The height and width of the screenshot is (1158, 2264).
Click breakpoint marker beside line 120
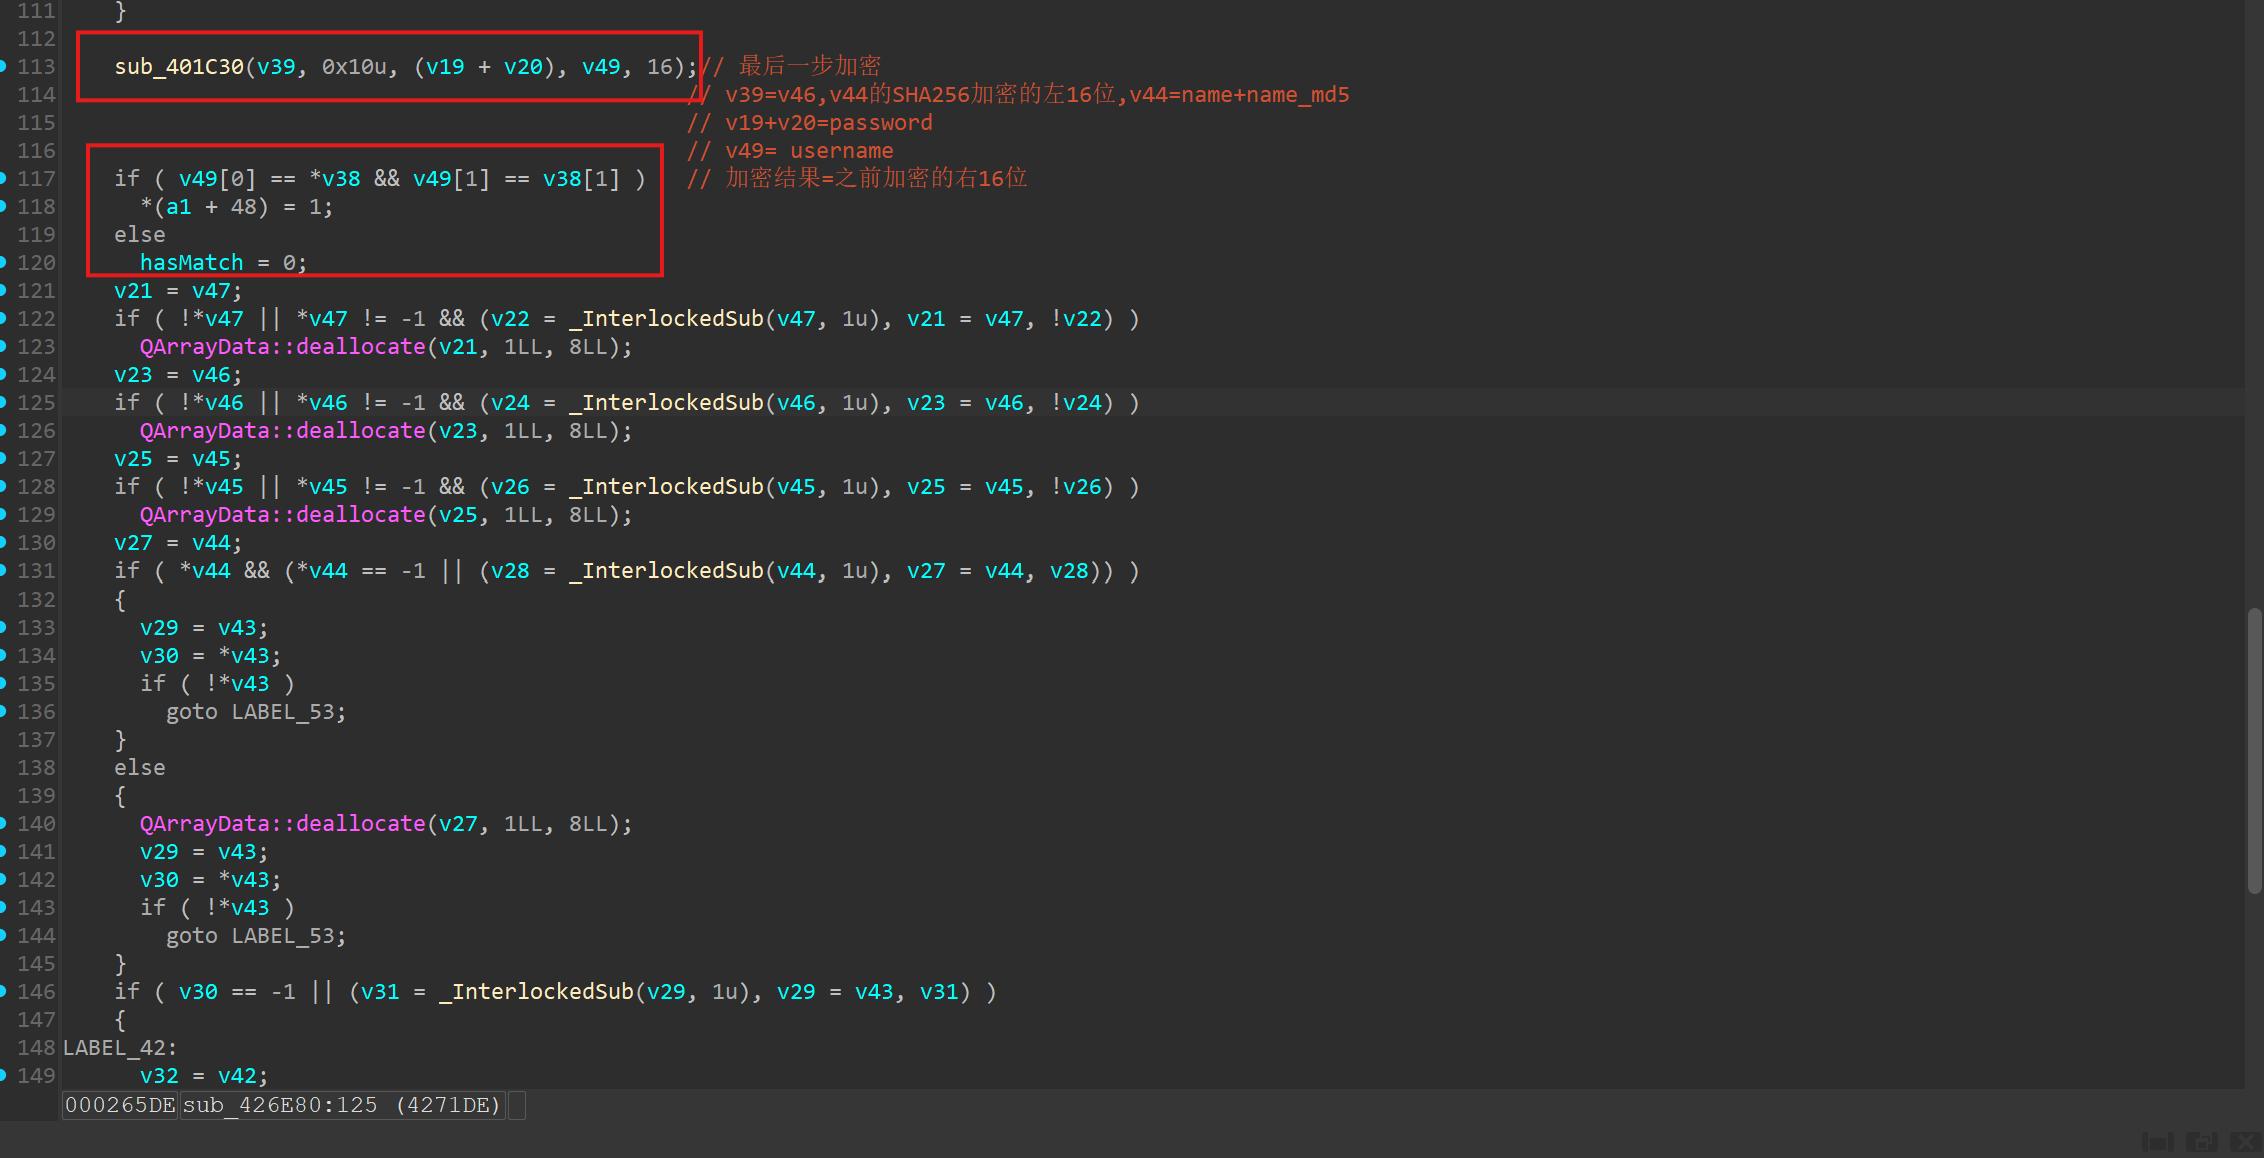point(3,262)
